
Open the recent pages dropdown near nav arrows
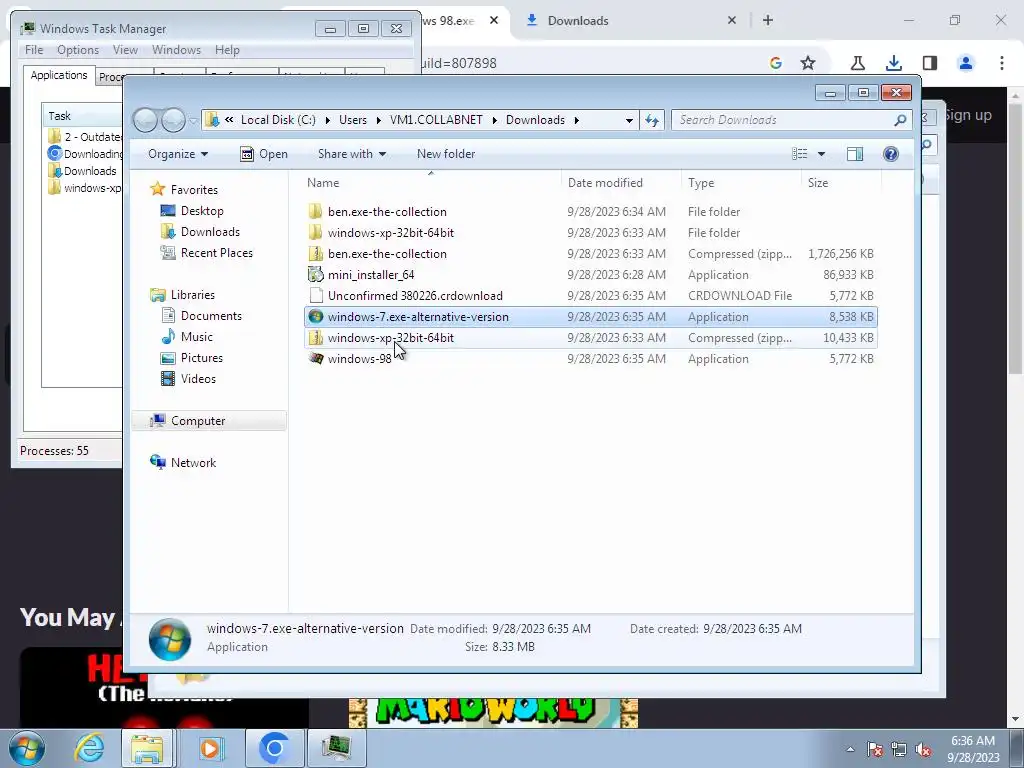(193, 121)
